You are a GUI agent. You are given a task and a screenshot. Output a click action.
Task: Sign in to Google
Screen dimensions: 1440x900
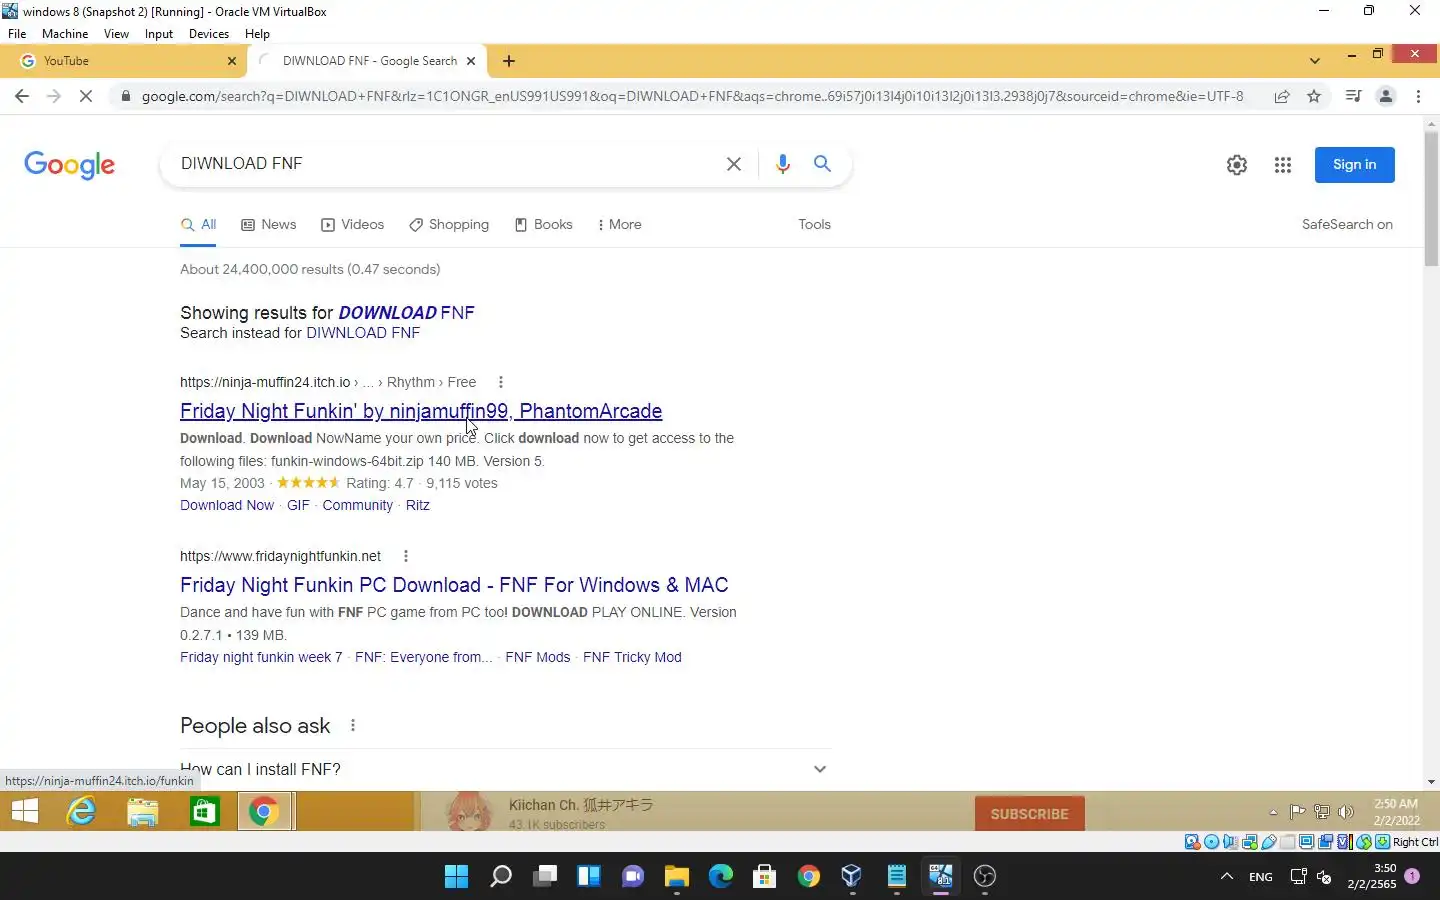point(1354,165)
